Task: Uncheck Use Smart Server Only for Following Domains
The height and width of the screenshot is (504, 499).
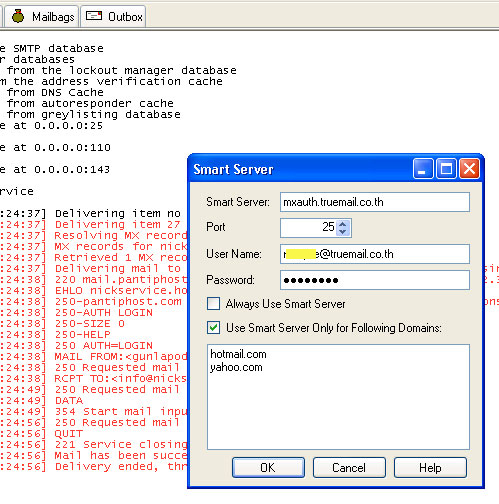Action: coord(213,328)
